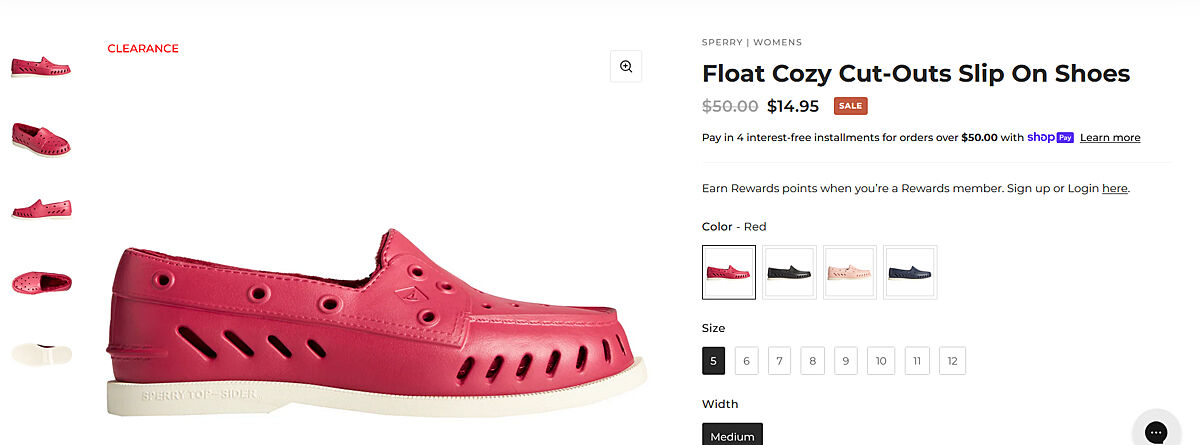Select the first side-view shoe thumbnail

(41, 67)
